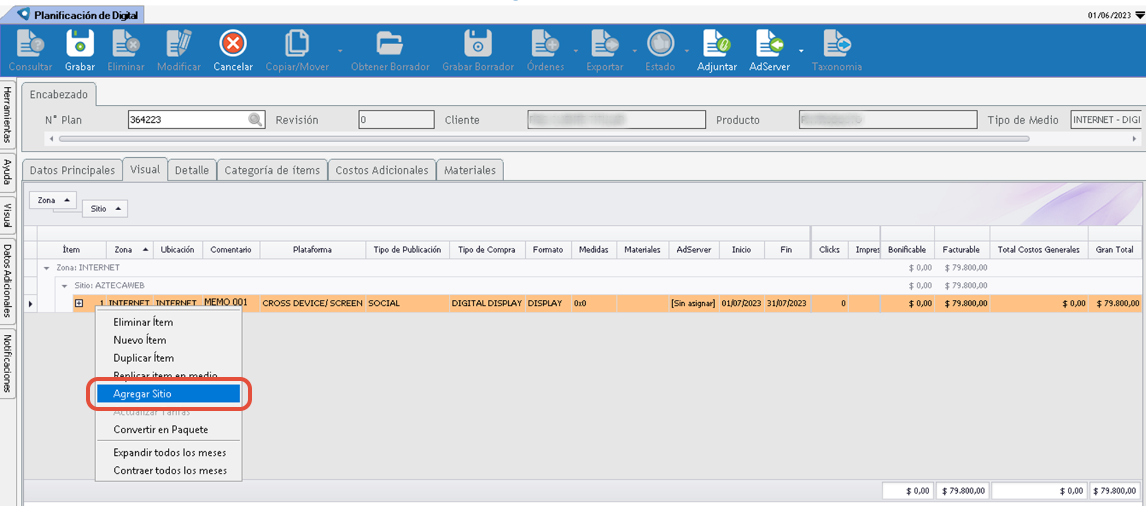Screen dimensions: 1146x506
Task: Click the Taxonomía toolbar icon
Action: tap(837, 45)
